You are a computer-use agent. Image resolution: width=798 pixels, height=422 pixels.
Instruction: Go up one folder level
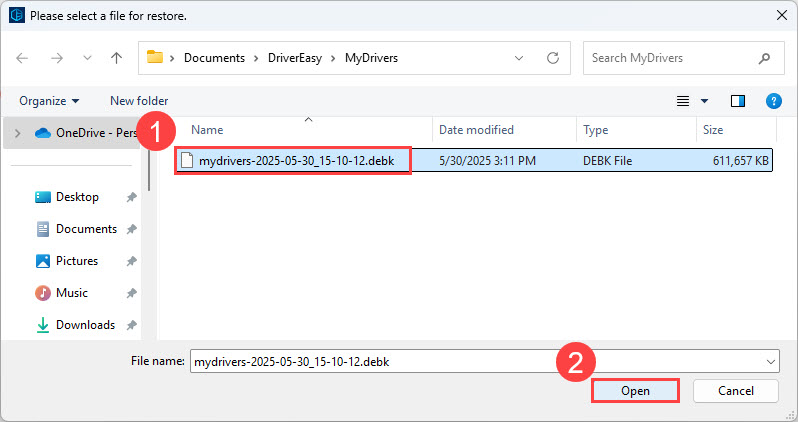click(117, 58)
